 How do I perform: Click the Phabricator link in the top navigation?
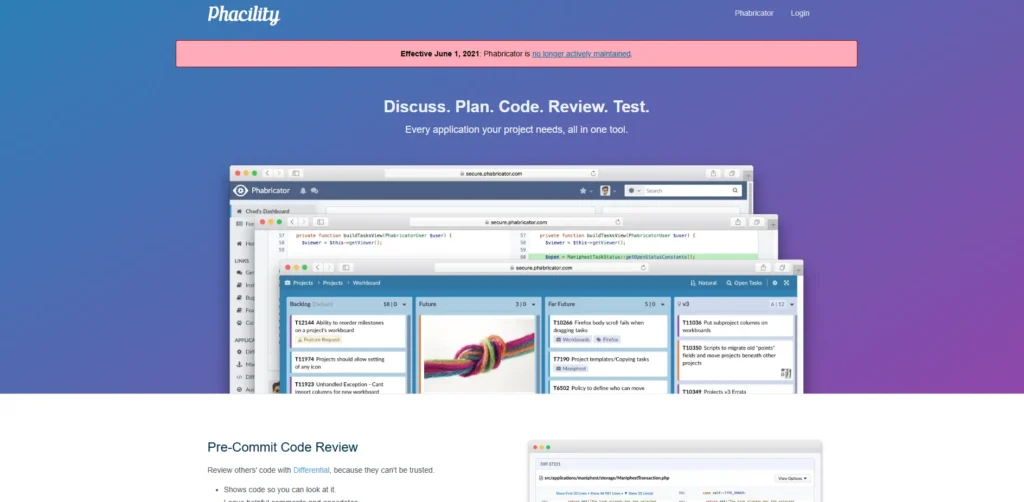click(x=754, y=13)
